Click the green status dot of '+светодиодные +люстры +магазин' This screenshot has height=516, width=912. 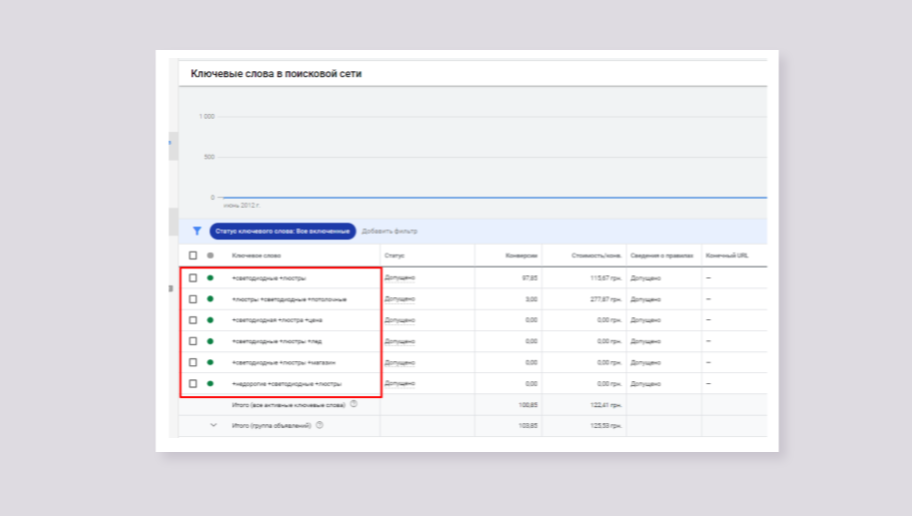(x=211, y=362)
